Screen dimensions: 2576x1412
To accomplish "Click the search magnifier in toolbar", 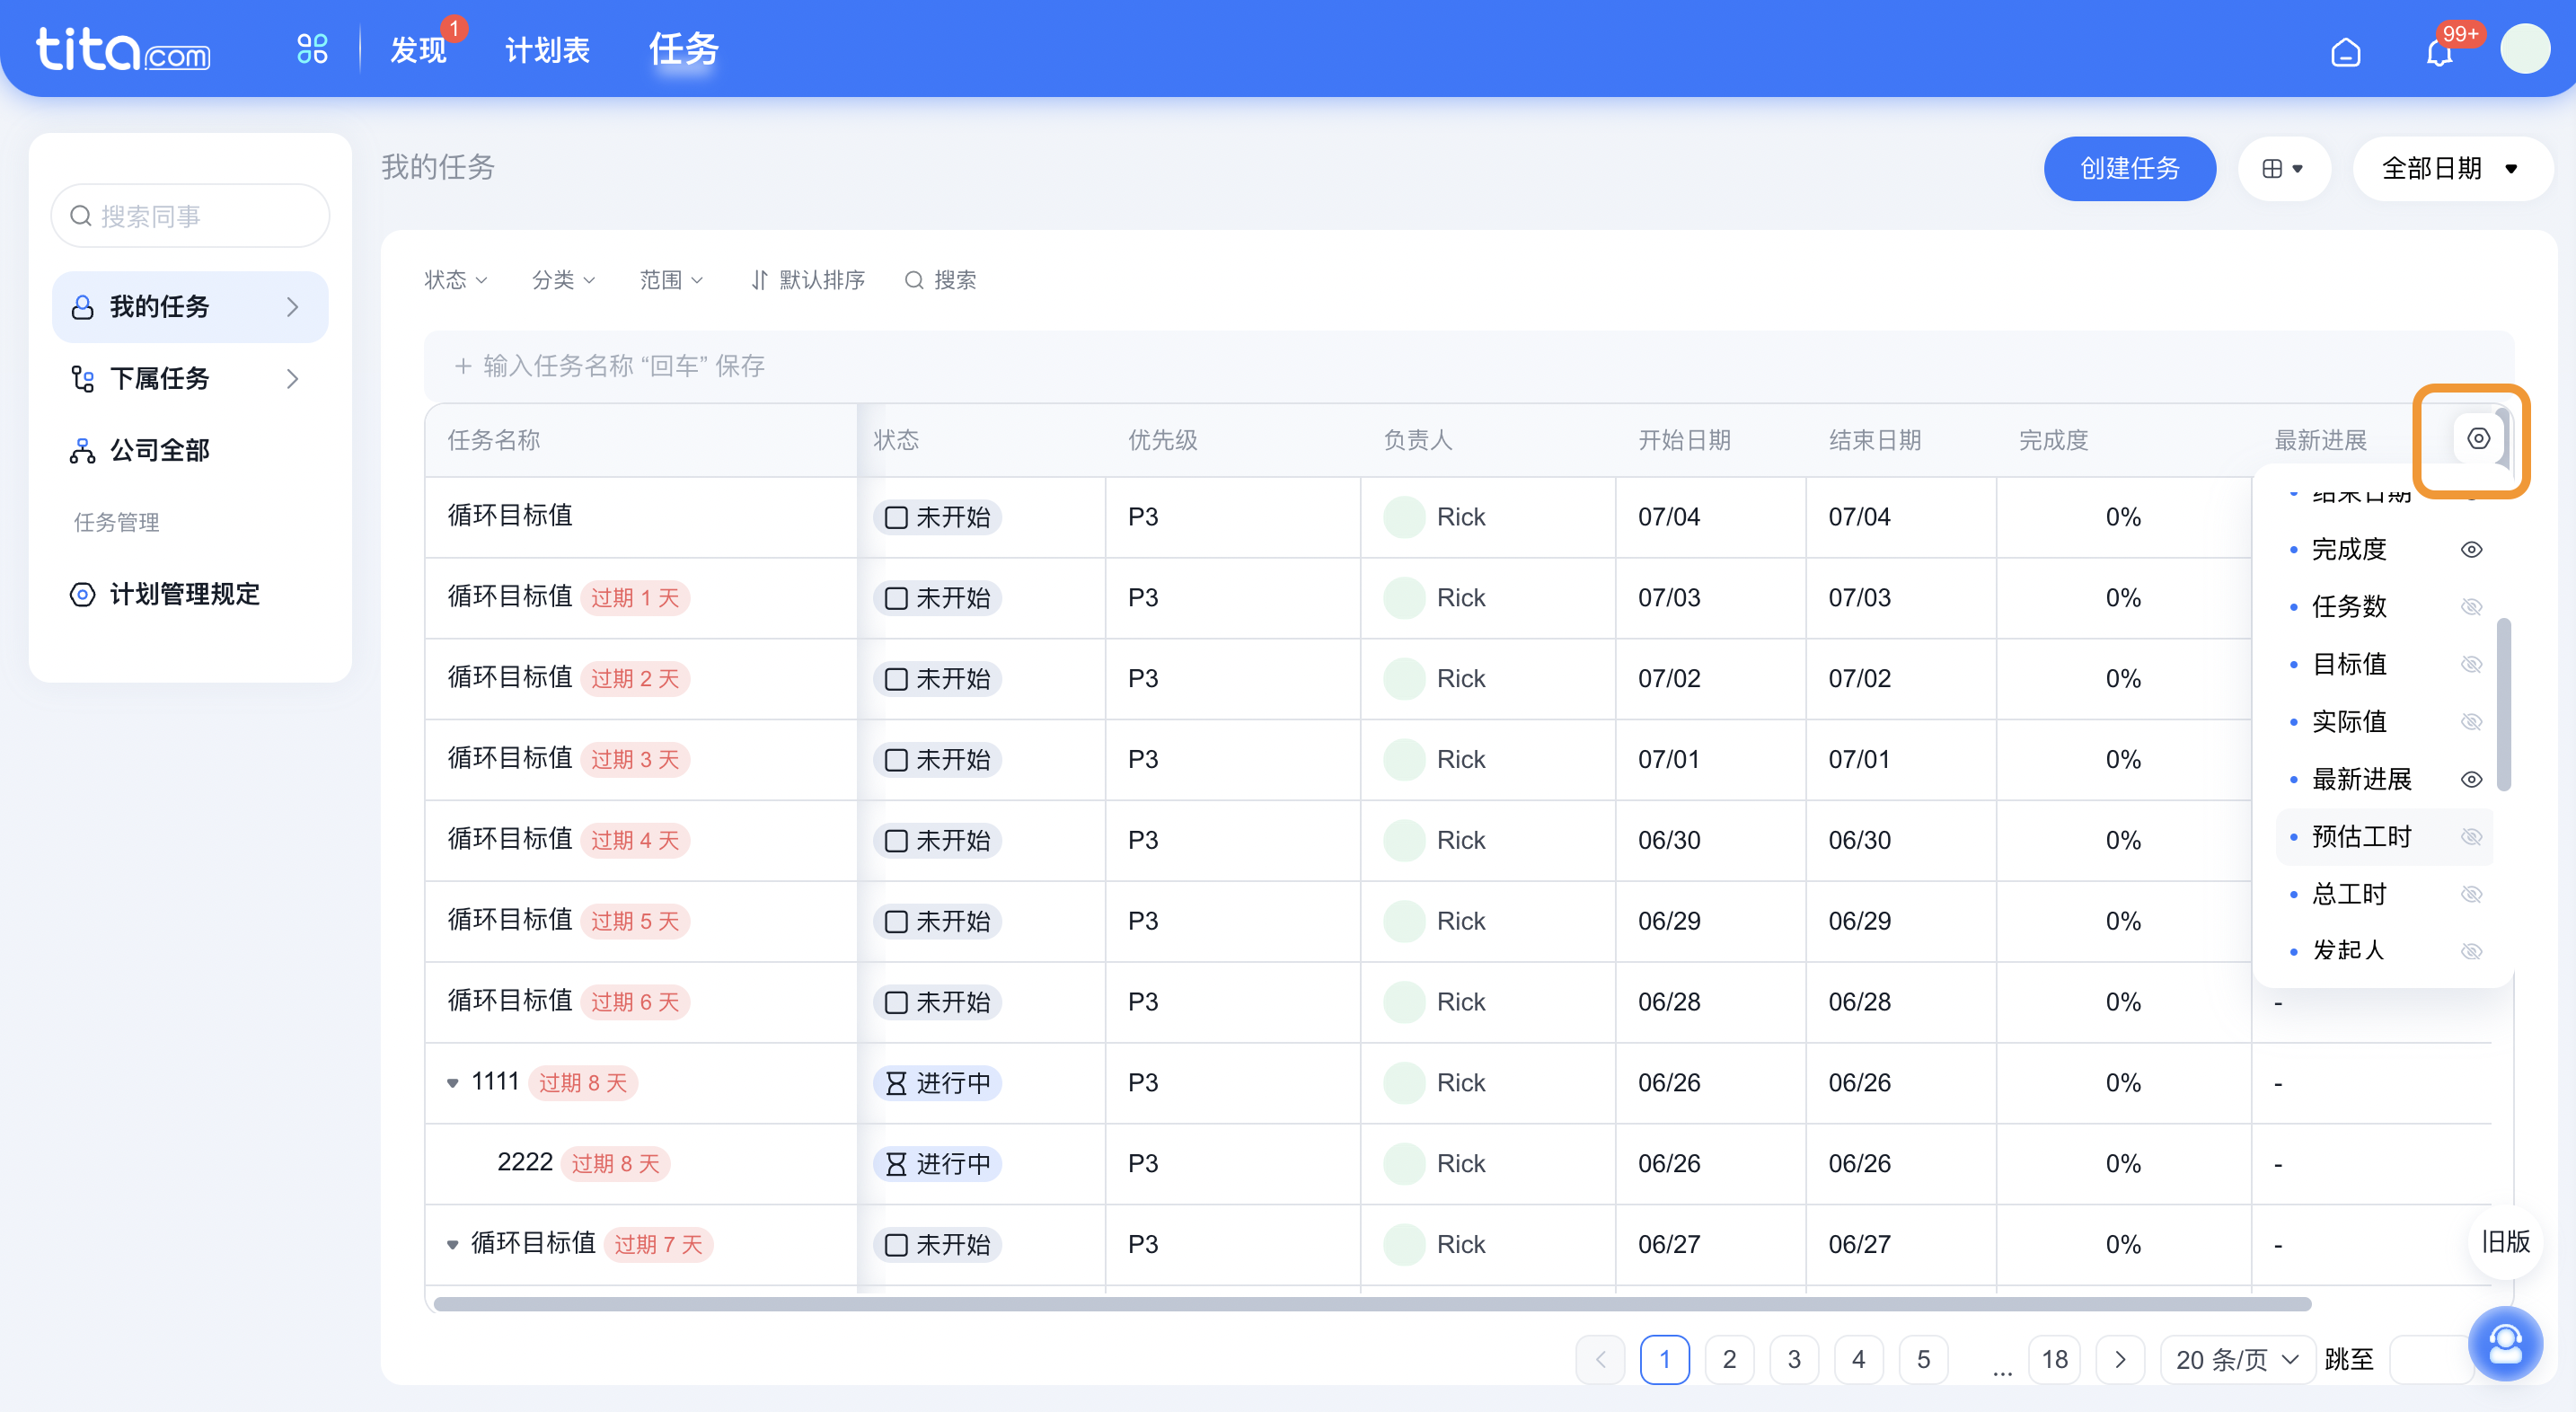I will [x=913, y=280].
